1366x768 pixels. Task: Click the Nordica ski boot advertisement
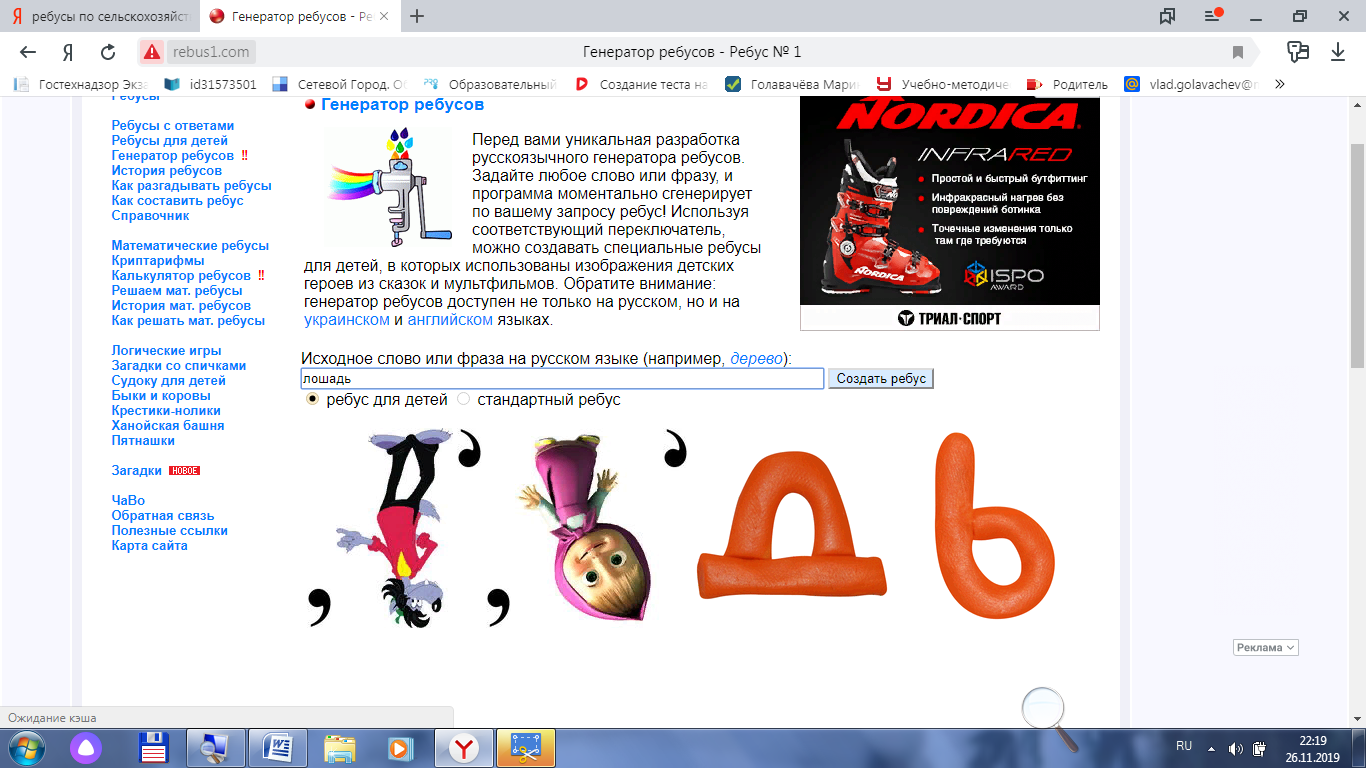(x=950, y=214)
